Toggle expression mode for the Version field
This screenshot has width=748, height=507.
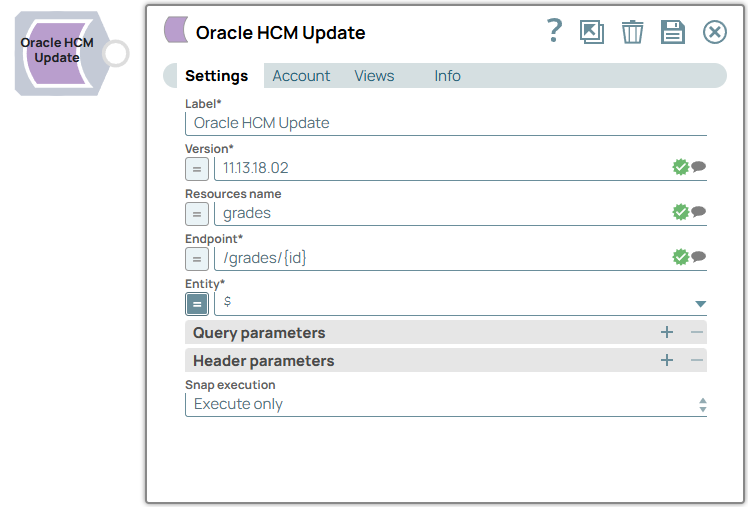pyautogui.click(x=197, y=169)
